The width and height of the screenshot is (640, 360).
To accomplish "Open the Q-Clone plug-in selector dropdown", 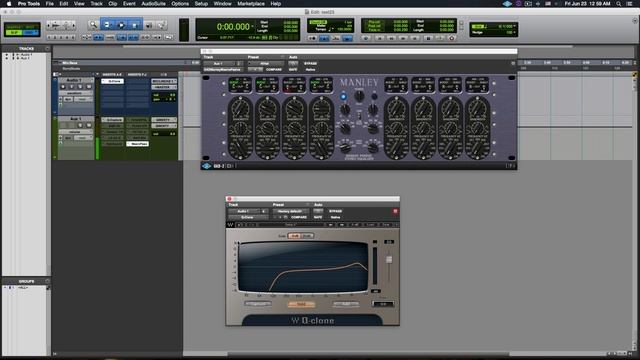I will coord(248,217).
